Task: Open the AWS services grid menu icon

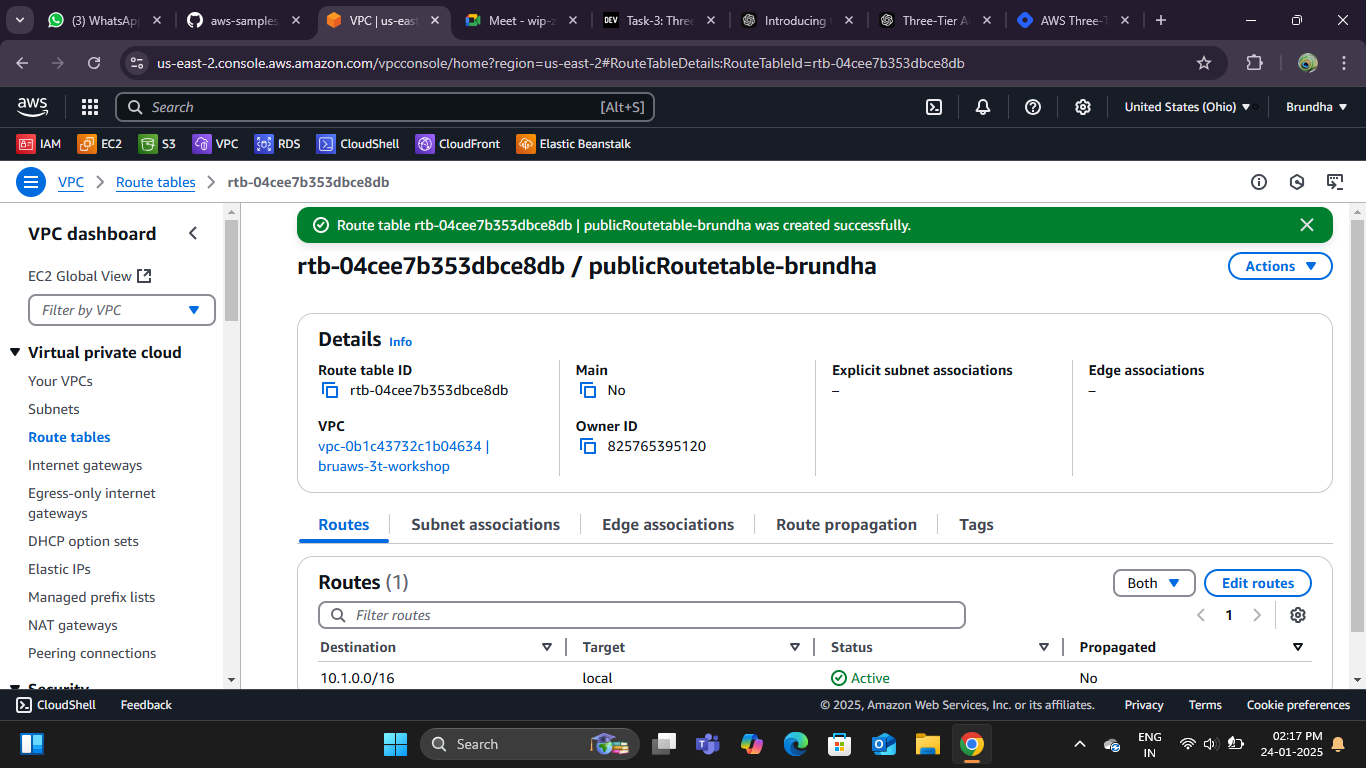Action: coord(90,107)
